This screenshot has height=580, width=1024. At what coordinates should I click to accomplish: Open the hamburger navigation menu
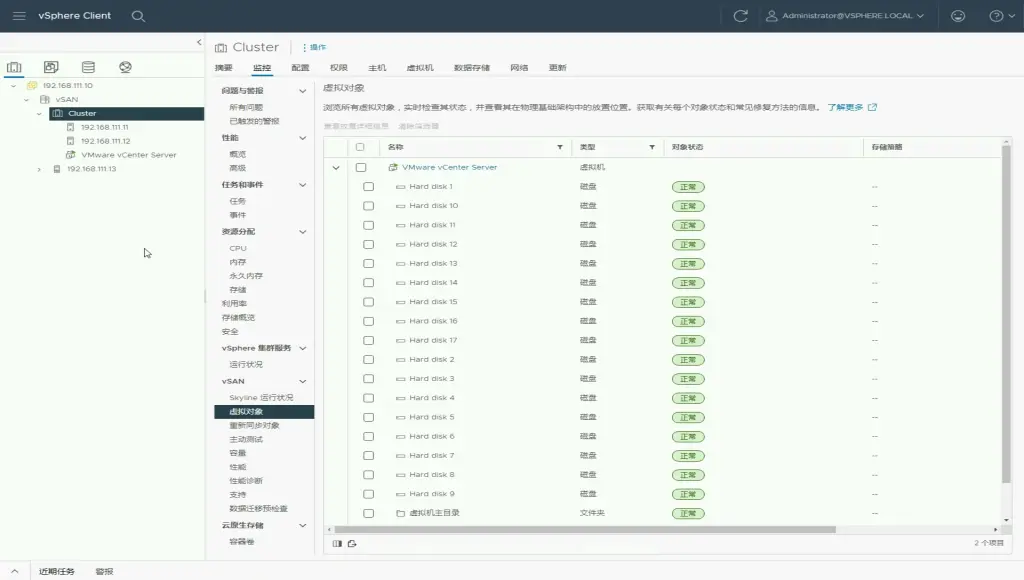19,16
